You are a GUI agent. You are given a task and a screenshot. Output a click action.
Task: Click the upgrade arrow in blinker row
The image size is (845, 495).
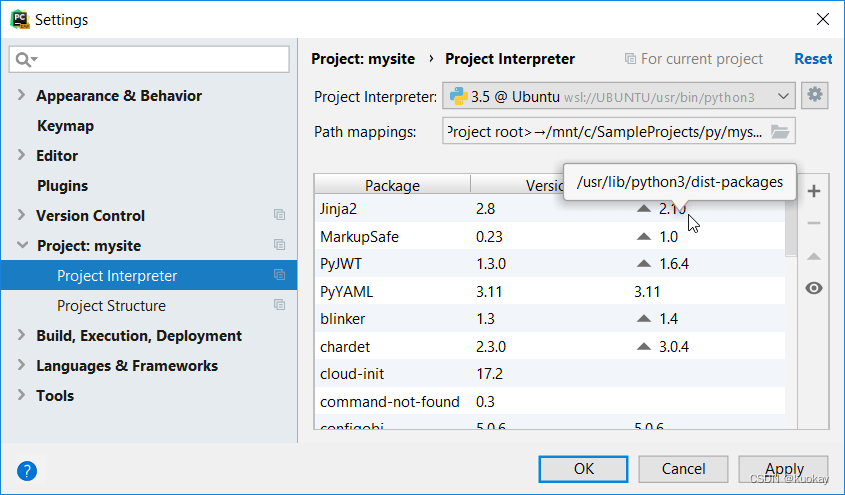(643, 318)
